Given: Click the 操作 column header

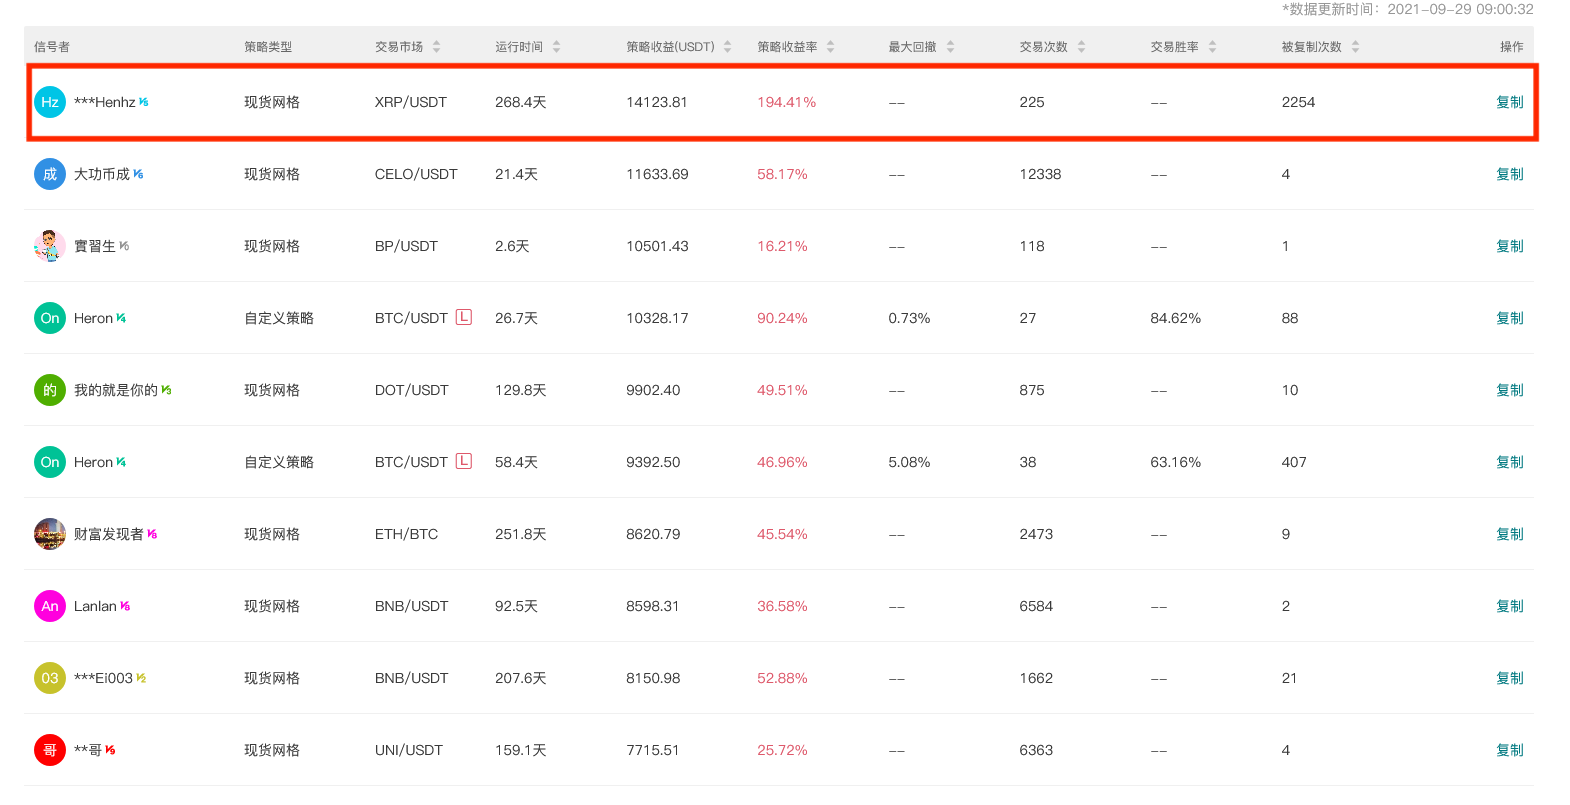Looking at the screenshot, I should click(x=1512, y=47).
